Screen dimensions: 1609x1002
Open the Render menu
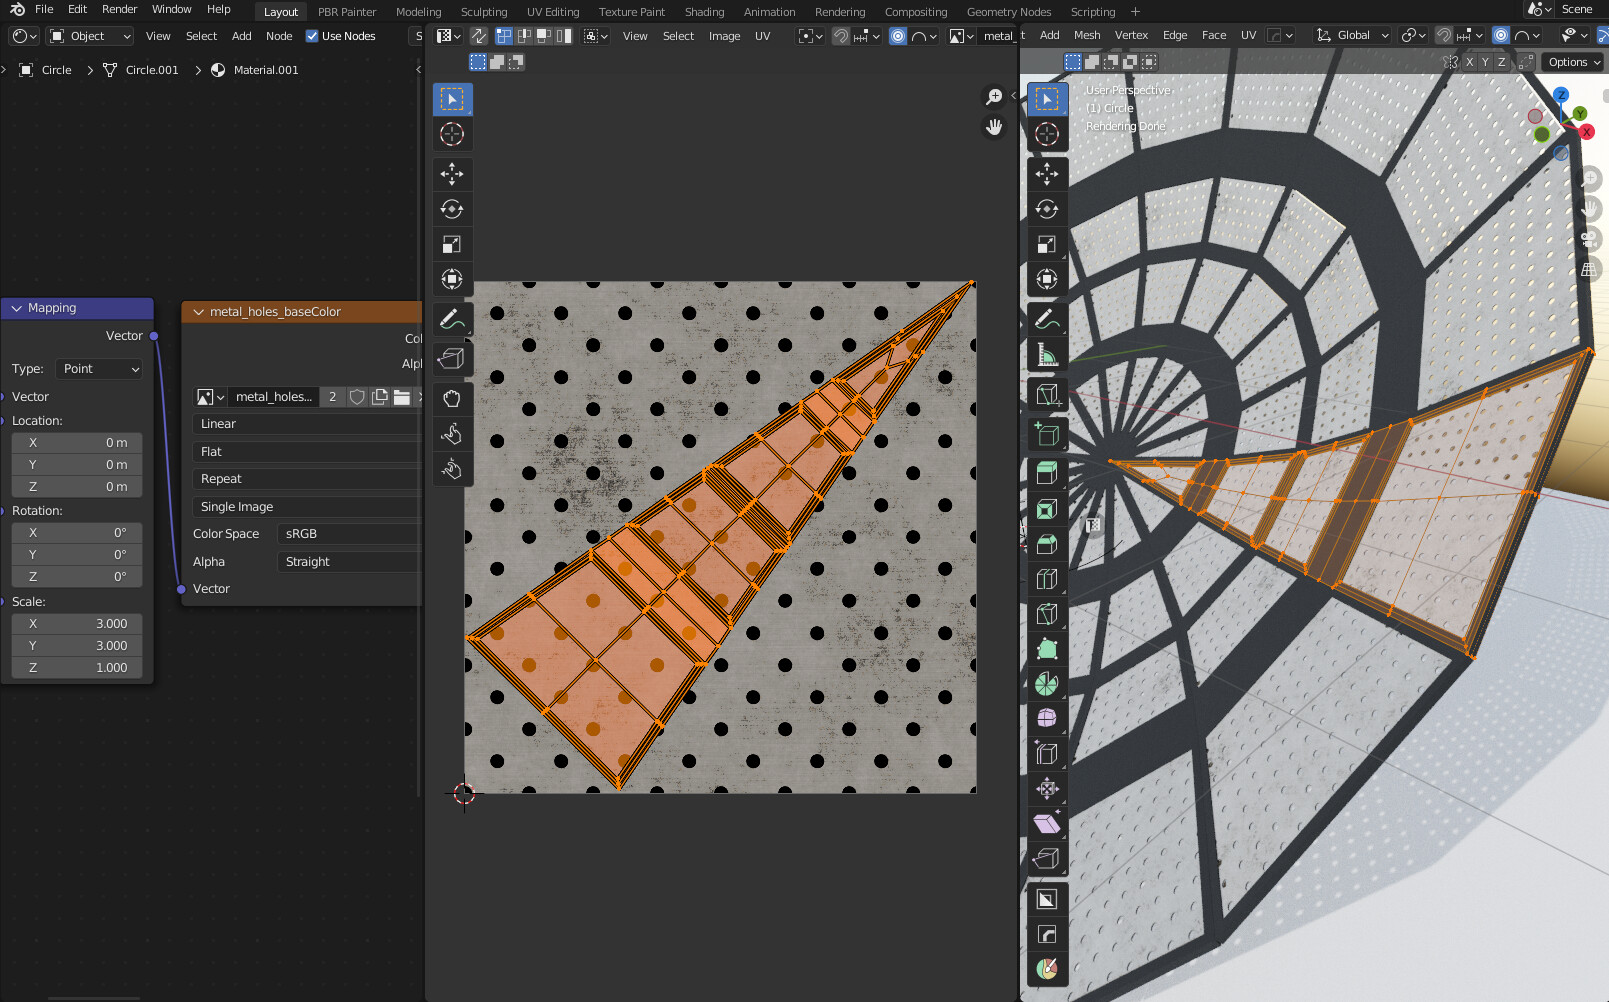[x=119, y=9]
